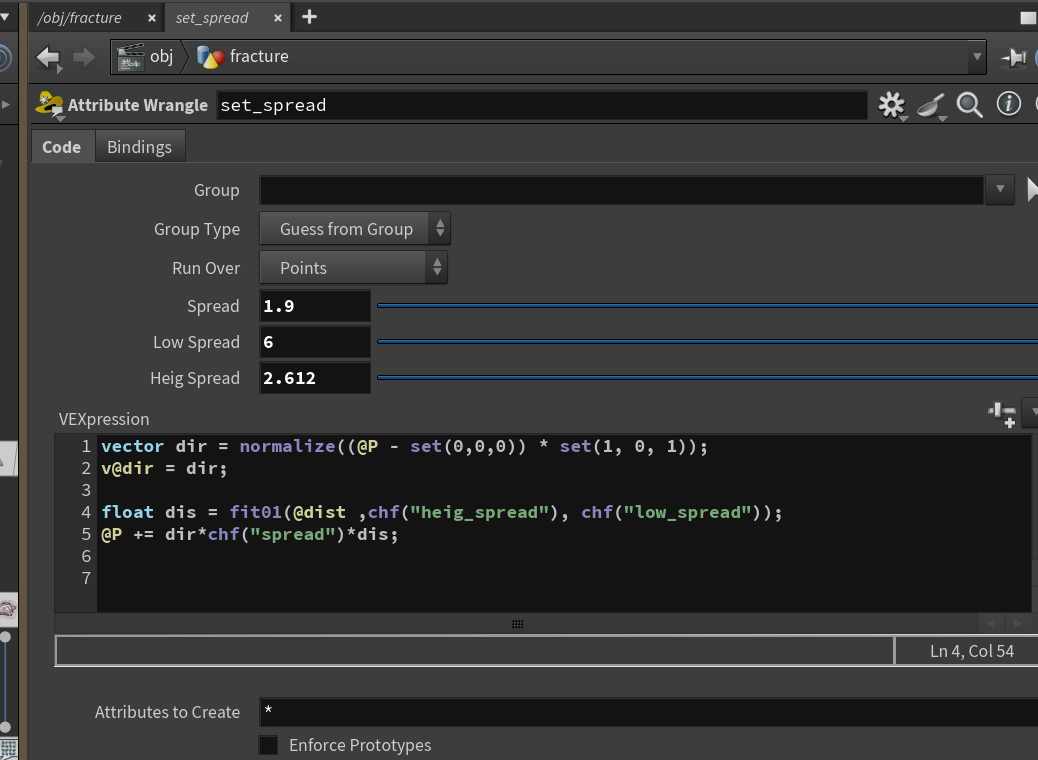Image resolution: width=1038 pixels, height=760 pixels.
Task: Click the Low Spread value field
Action: 315,342
